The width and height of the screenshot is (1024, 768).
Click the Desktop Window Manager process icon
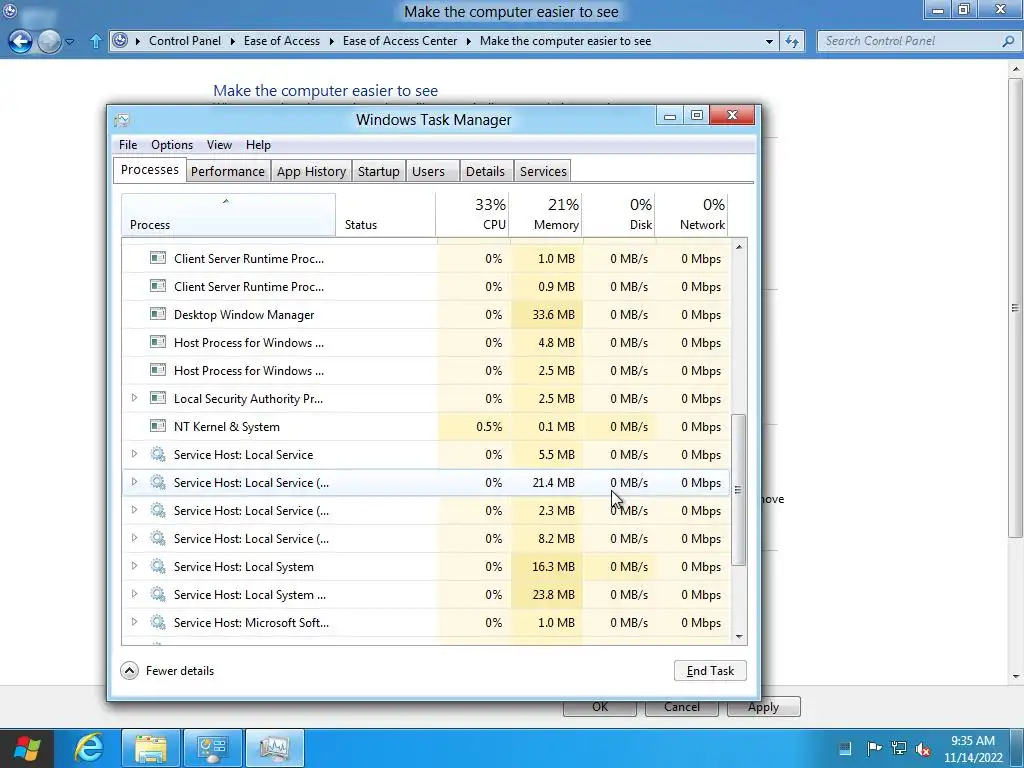158,314
